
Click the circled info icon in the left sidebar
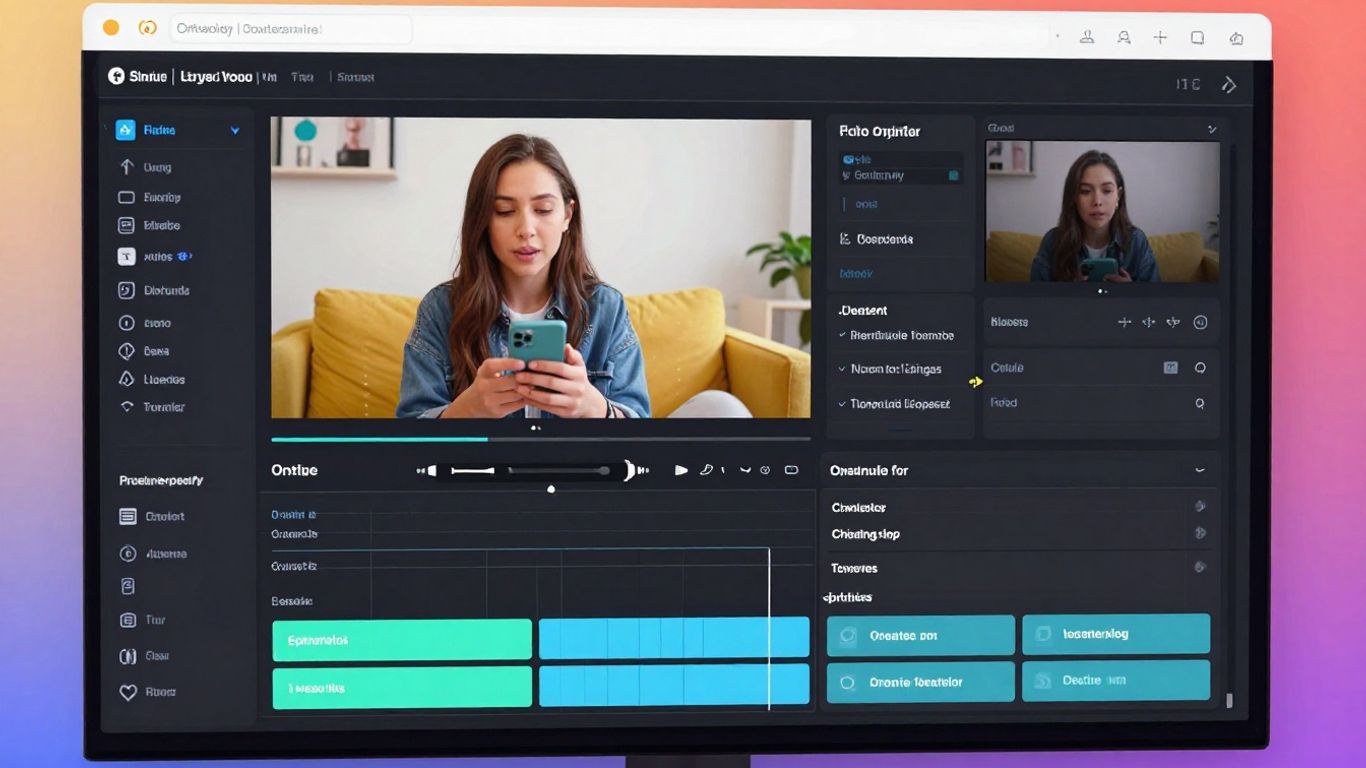[126, 323]
